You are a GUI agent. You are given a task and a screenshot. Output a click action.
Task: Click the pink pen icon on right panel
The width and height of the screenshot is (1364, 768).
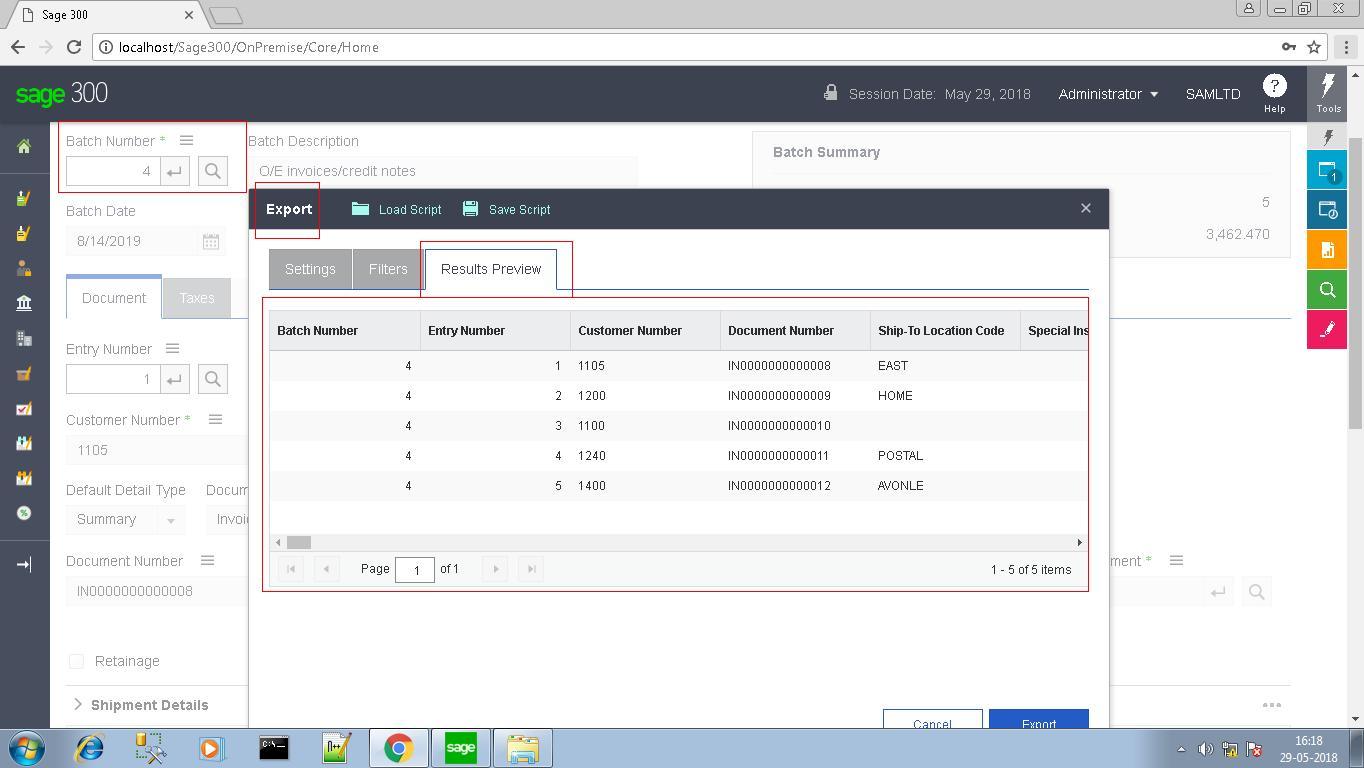[x=1327, y=330]
